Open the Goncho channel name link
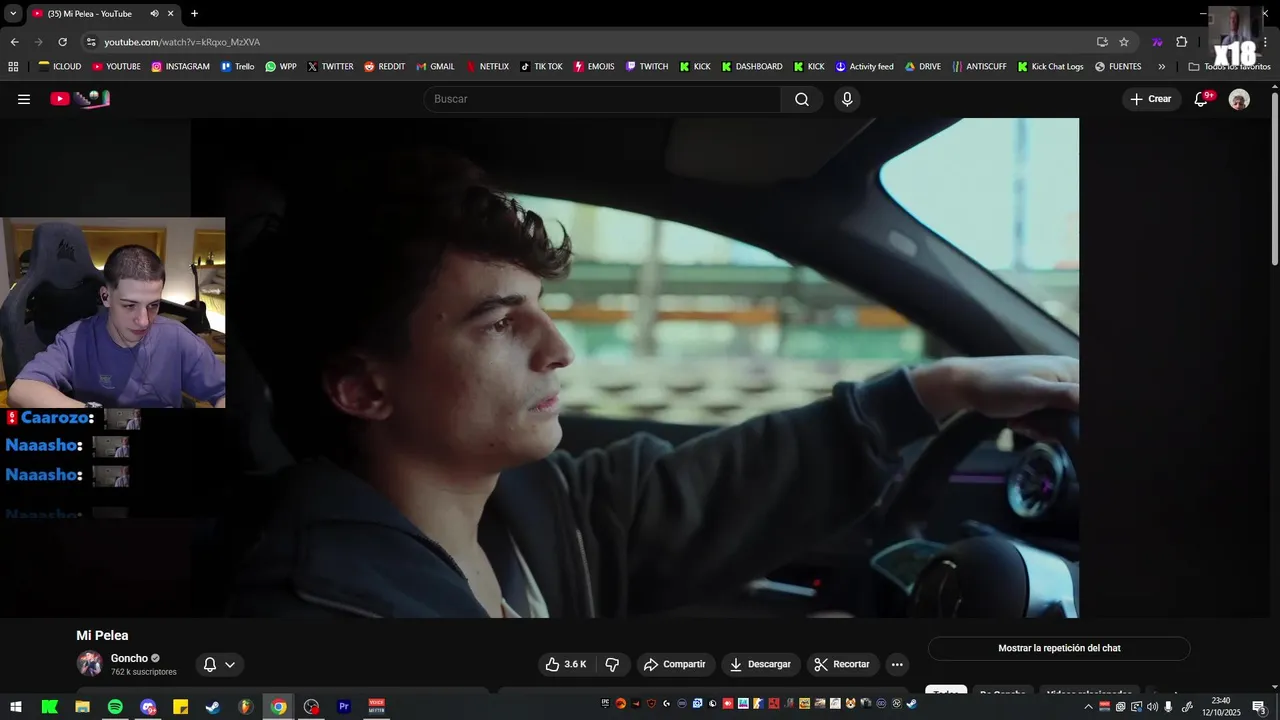 coord(129,658)
